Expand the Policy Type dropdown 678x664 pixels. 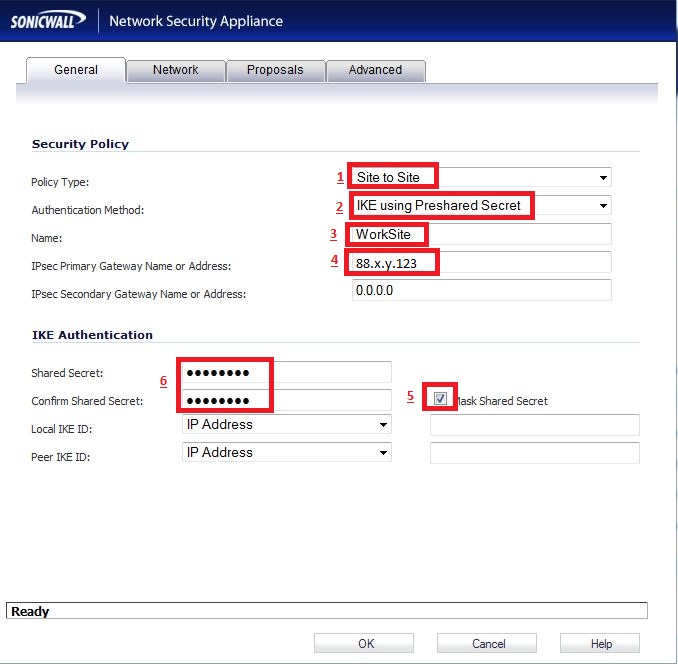[x=480, y=178]
